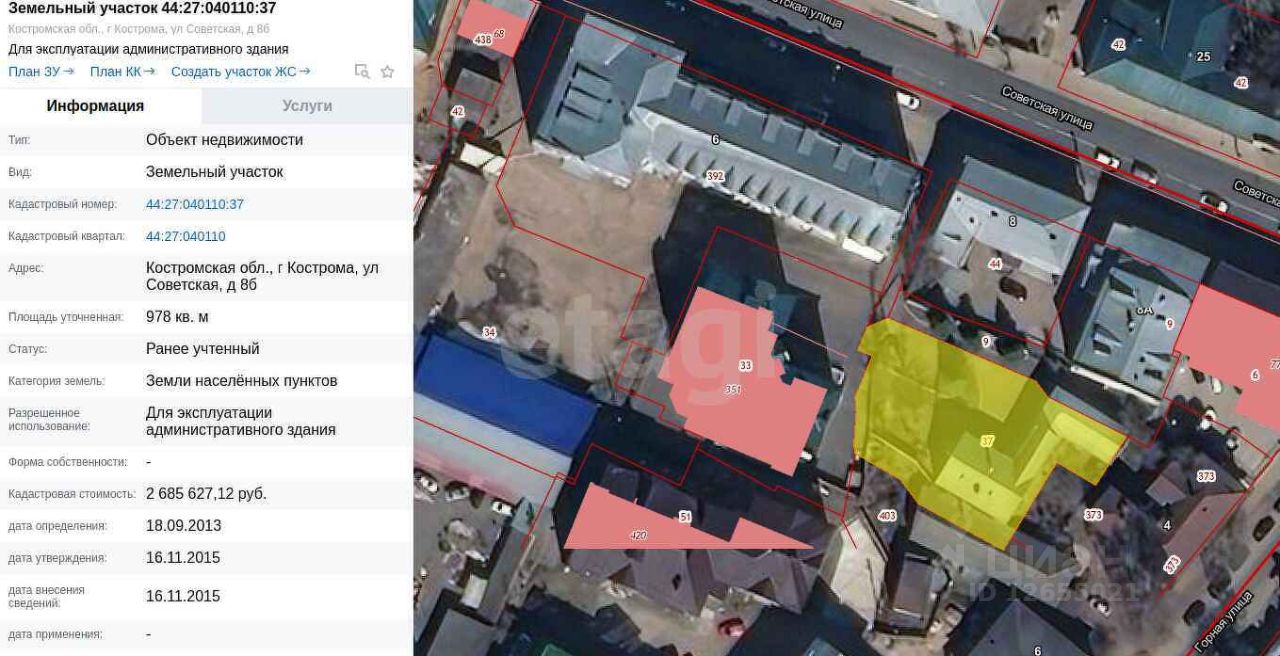Click the cadastral value 2 685 627,12 руб.
This screenshot has height=656, width=1280.
click(x=207, y=494)
